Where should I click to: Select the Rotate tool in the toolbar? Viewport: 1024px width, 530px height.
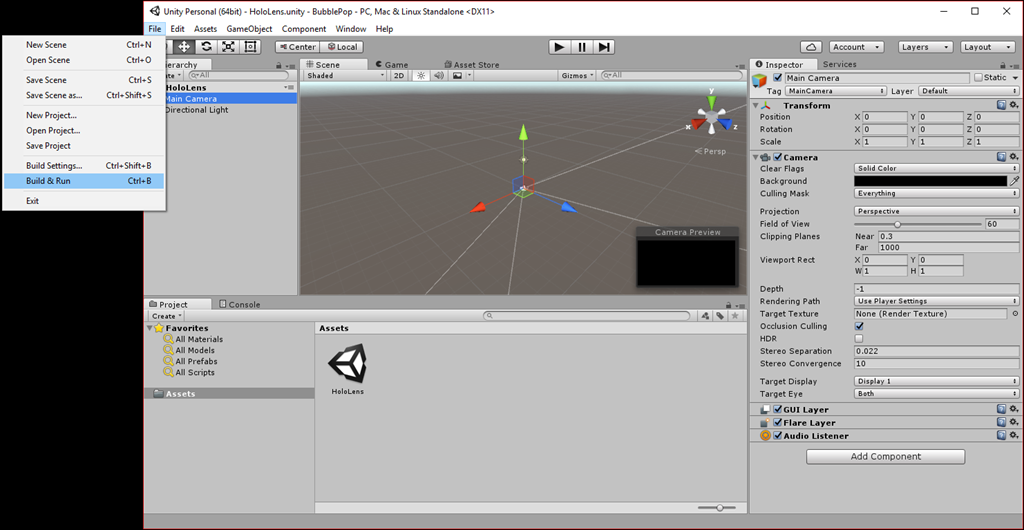(x=206, y=46)
